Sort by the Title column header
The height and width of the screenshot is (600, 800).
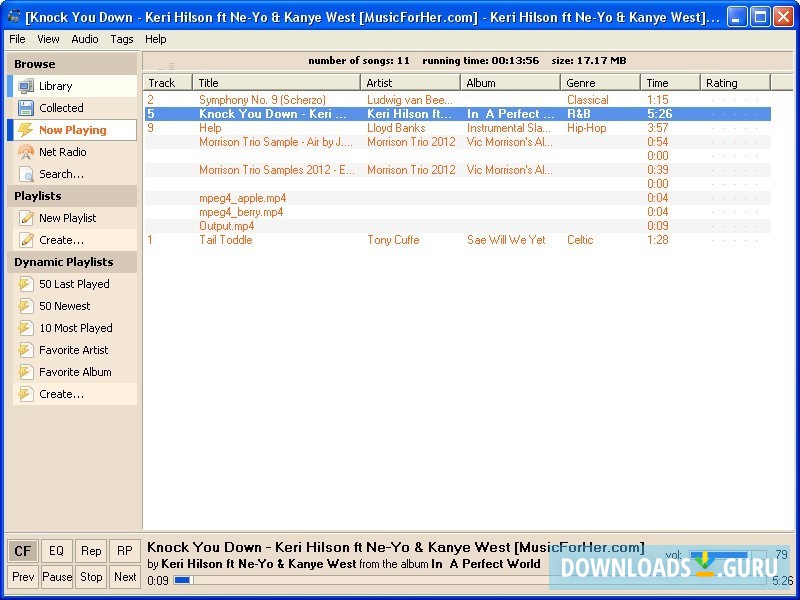(277, 83)
